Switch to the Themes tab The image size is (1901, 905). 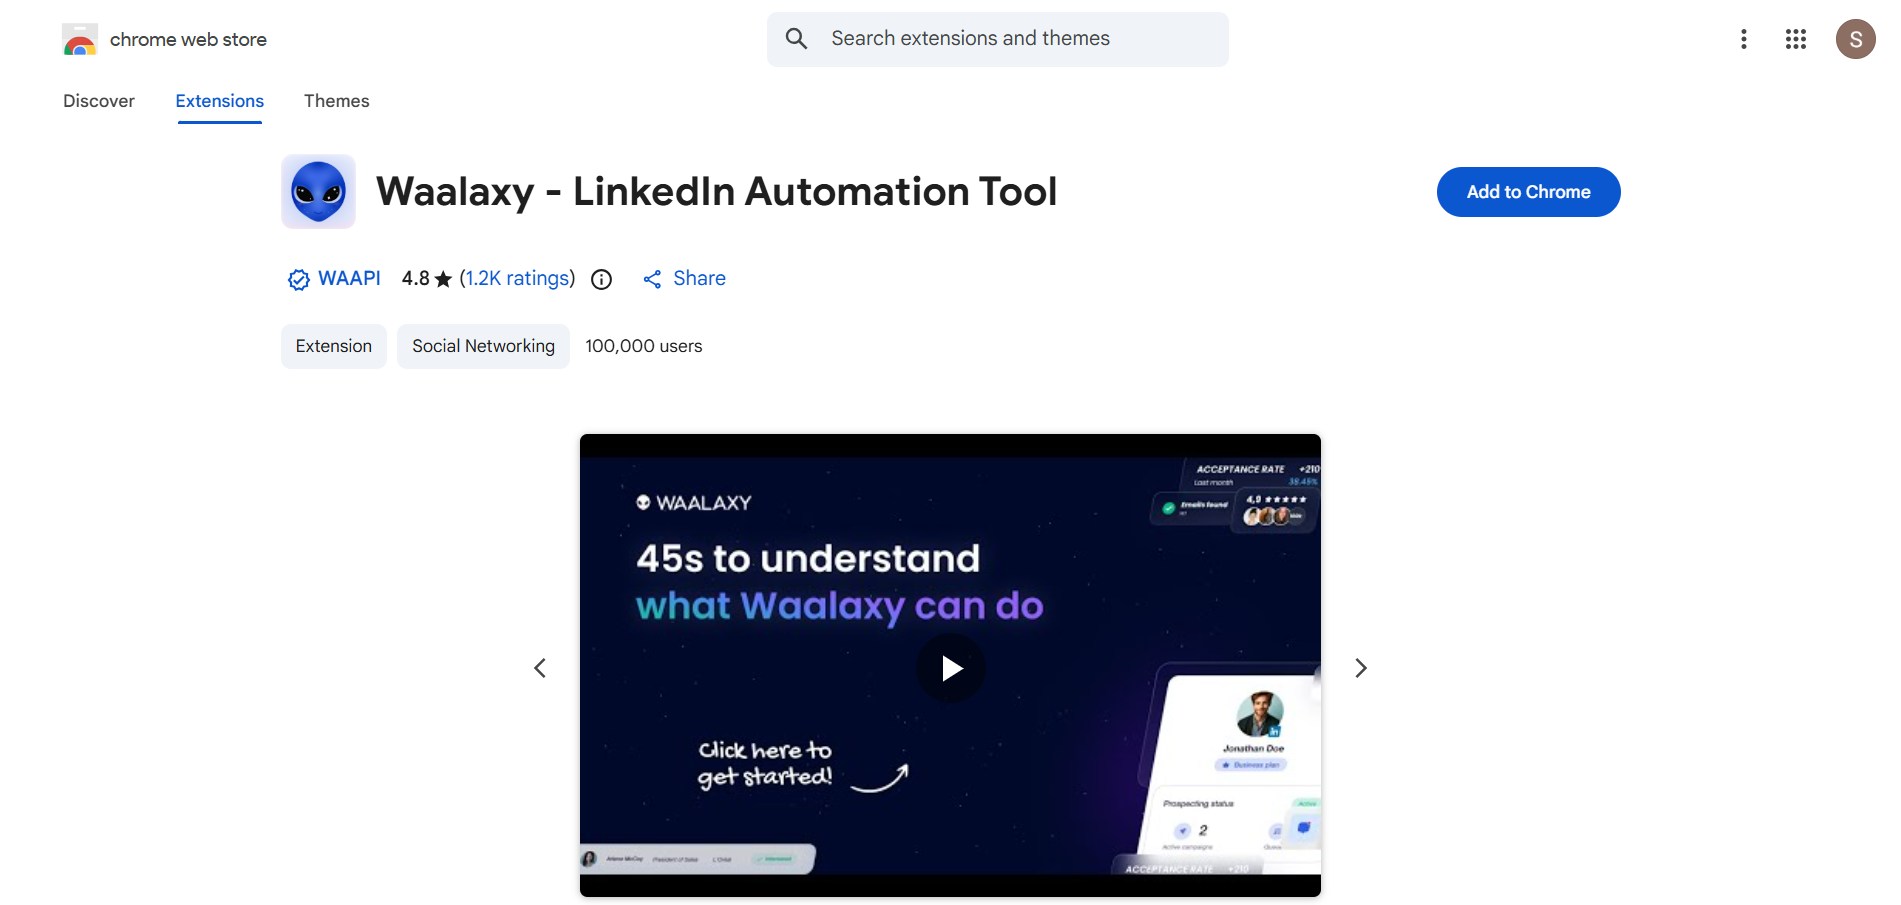pyautogui.click(x=336, y=101)
